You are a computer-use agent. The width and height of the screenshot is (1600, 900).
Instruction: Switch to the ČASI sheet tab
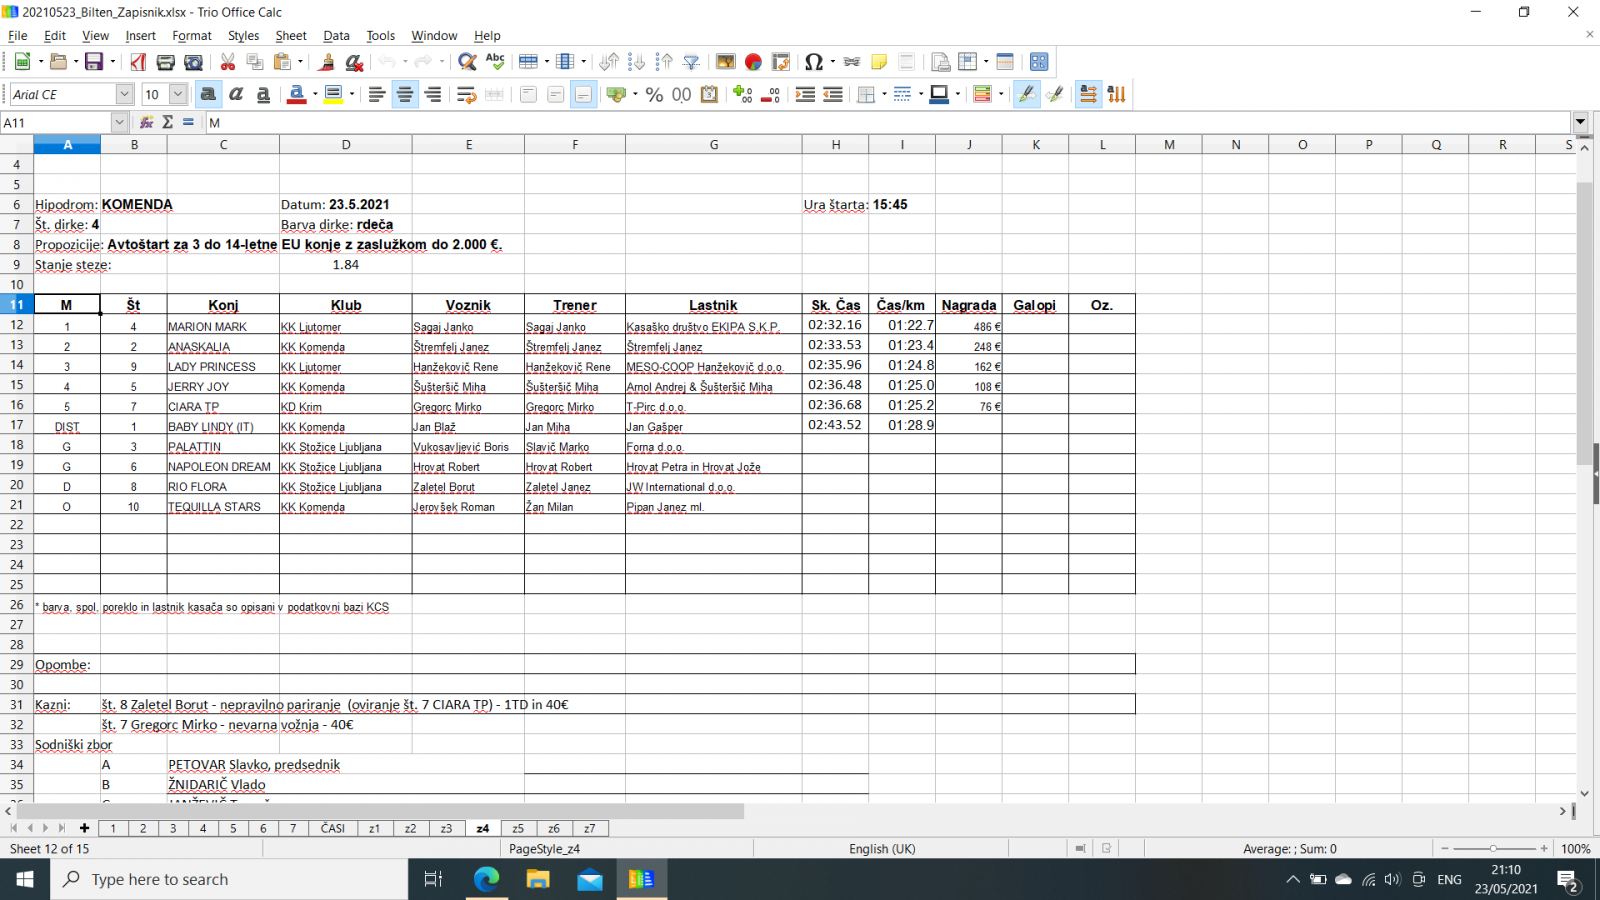[332, 828]
